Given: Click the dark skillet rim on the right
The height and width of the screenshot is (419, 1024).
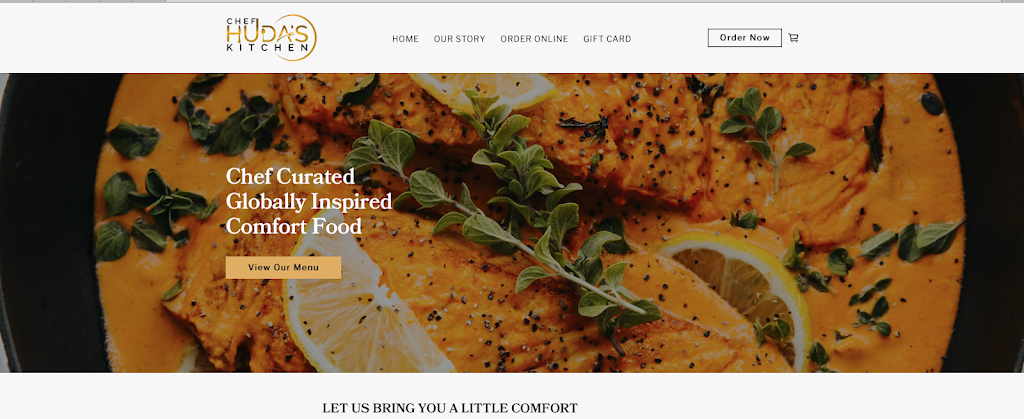Looking at the screenshot, I should 989,222.
